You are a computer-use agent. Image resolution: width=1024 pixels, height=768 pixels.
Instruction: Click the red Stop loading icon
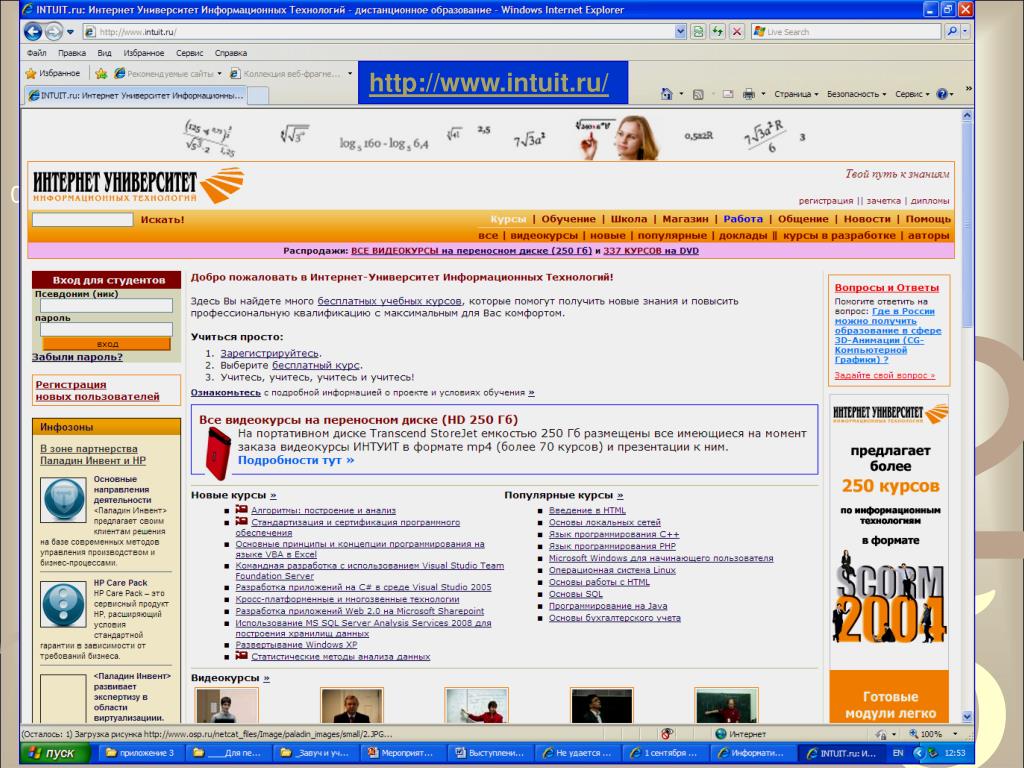point(737,31)
